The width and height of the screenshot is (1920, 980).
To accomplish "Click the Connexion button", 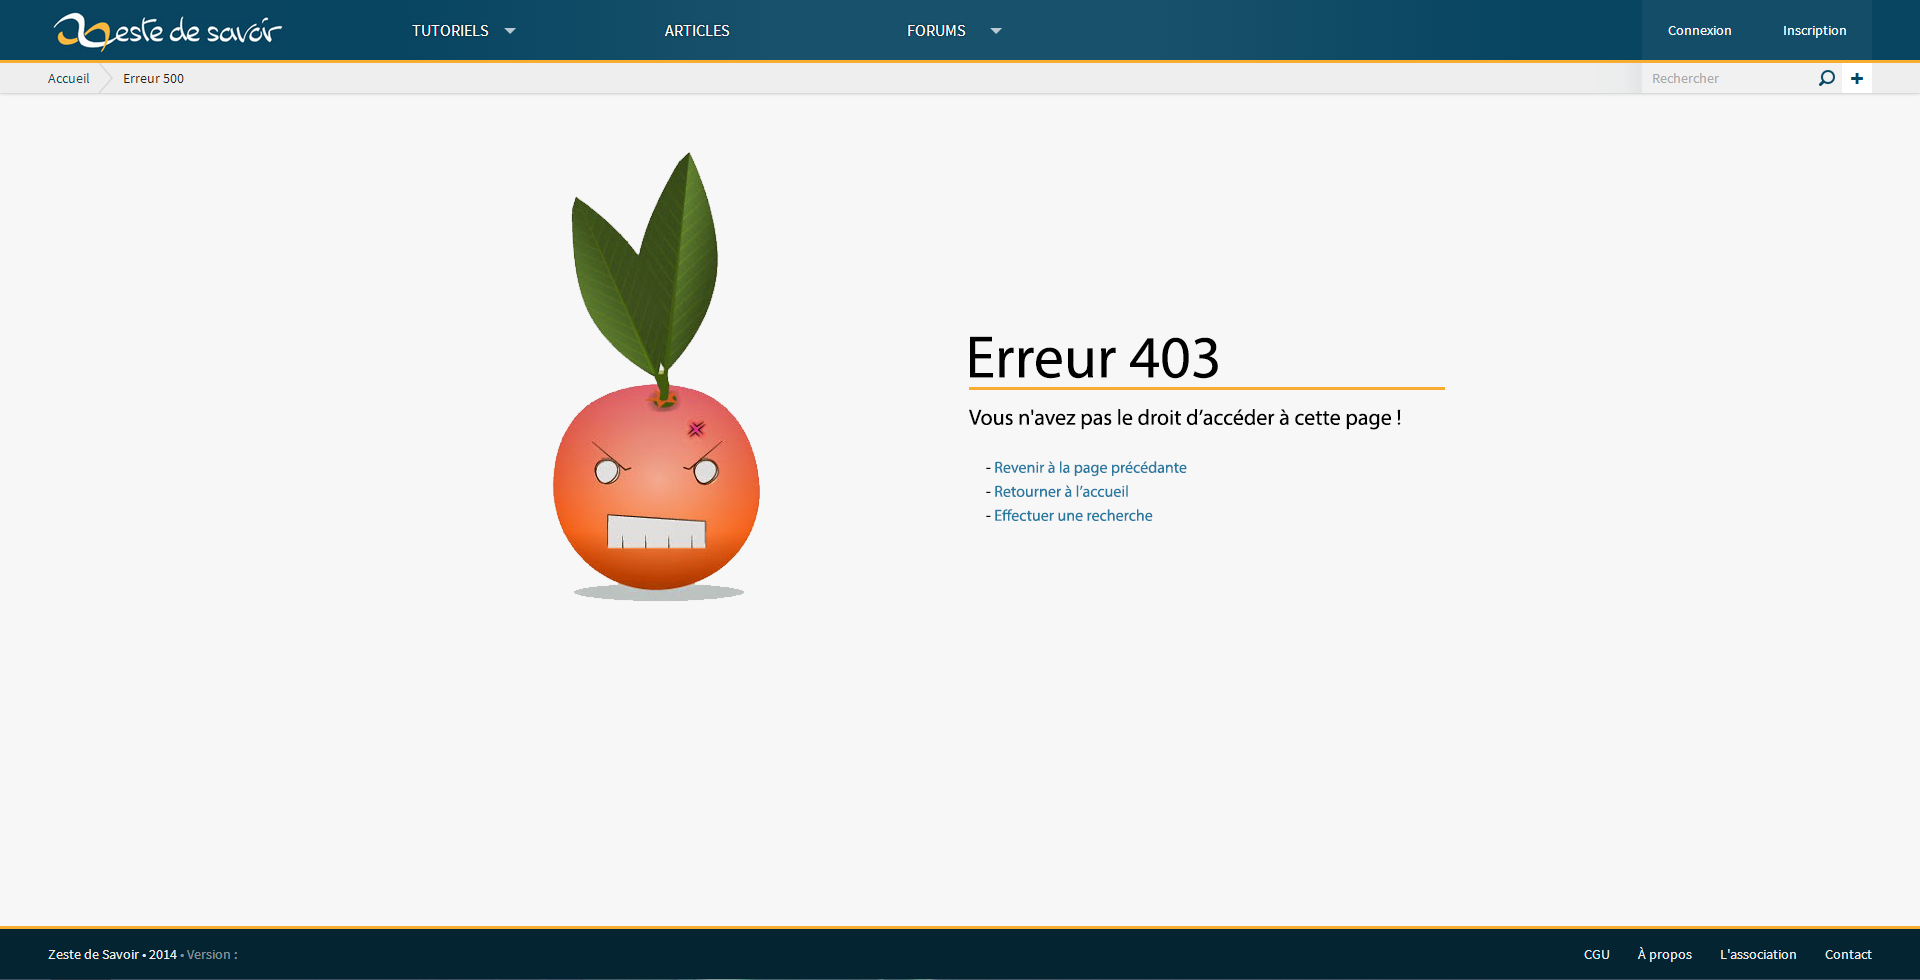I will [x=1699, y=31].
